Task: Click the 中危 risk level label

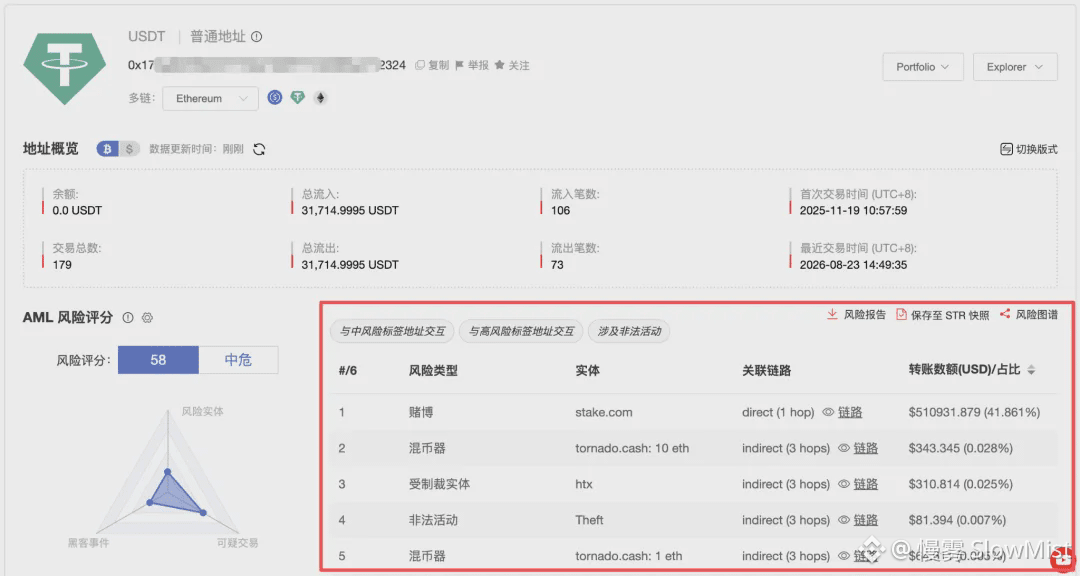Action: [x=238, y=360]
